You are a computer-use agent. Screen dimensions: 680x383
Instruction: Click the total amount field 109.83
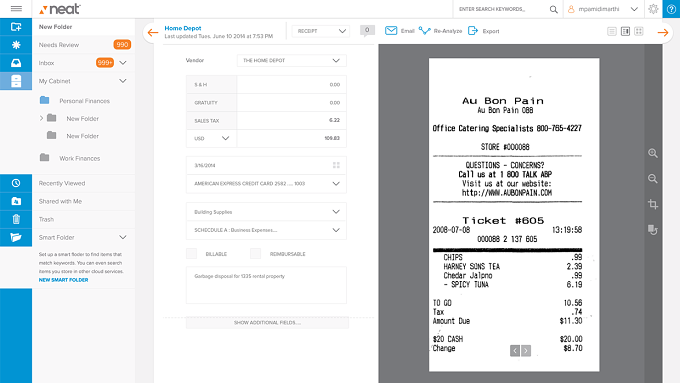click(x=291, y=138)
